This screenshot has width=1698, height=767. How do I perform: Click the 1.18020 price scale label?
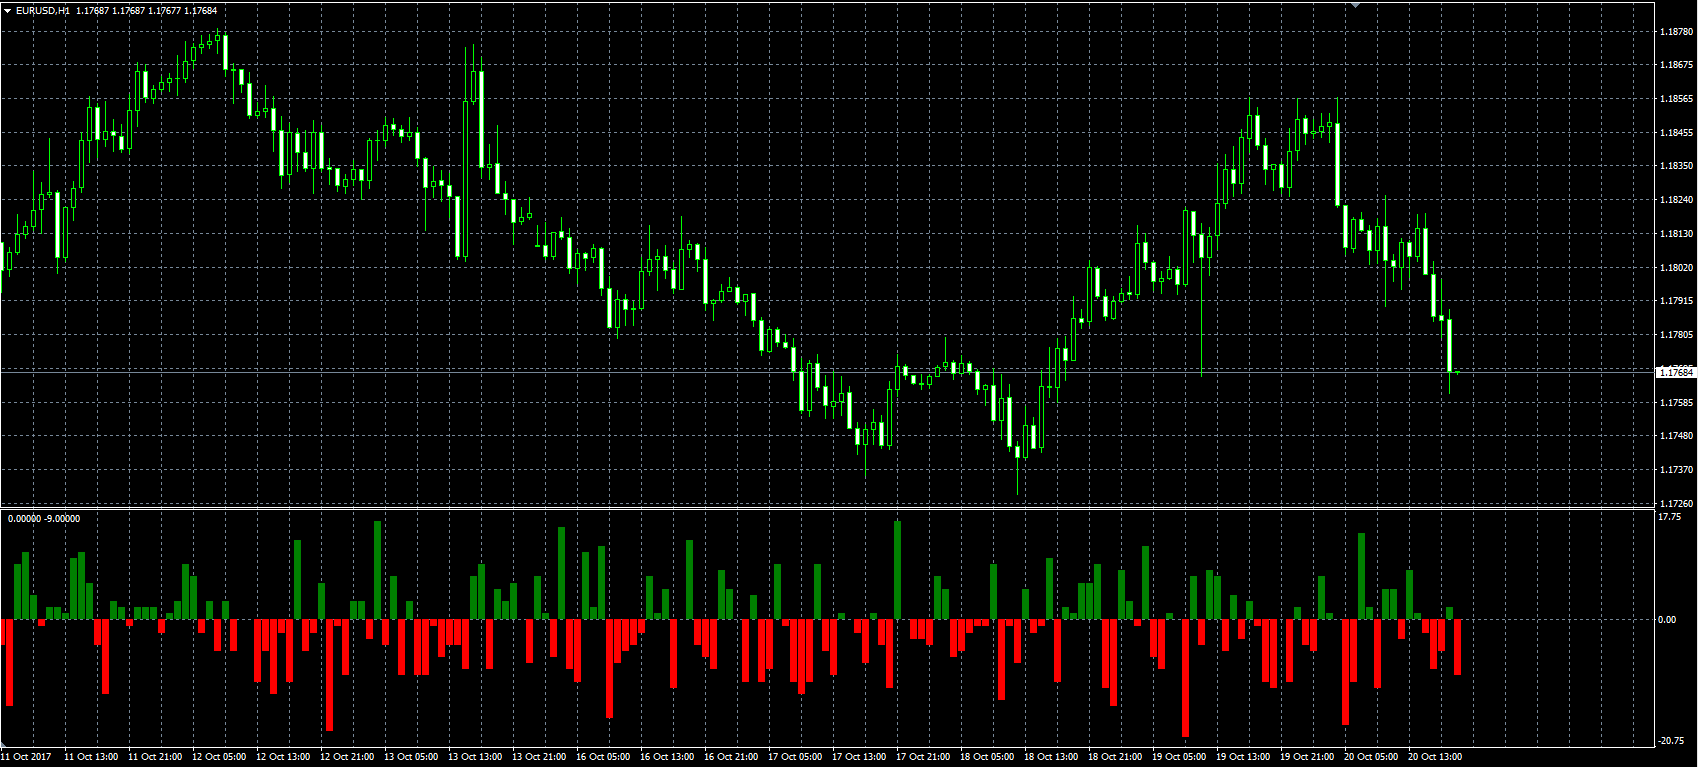[x=1676, y=268]
